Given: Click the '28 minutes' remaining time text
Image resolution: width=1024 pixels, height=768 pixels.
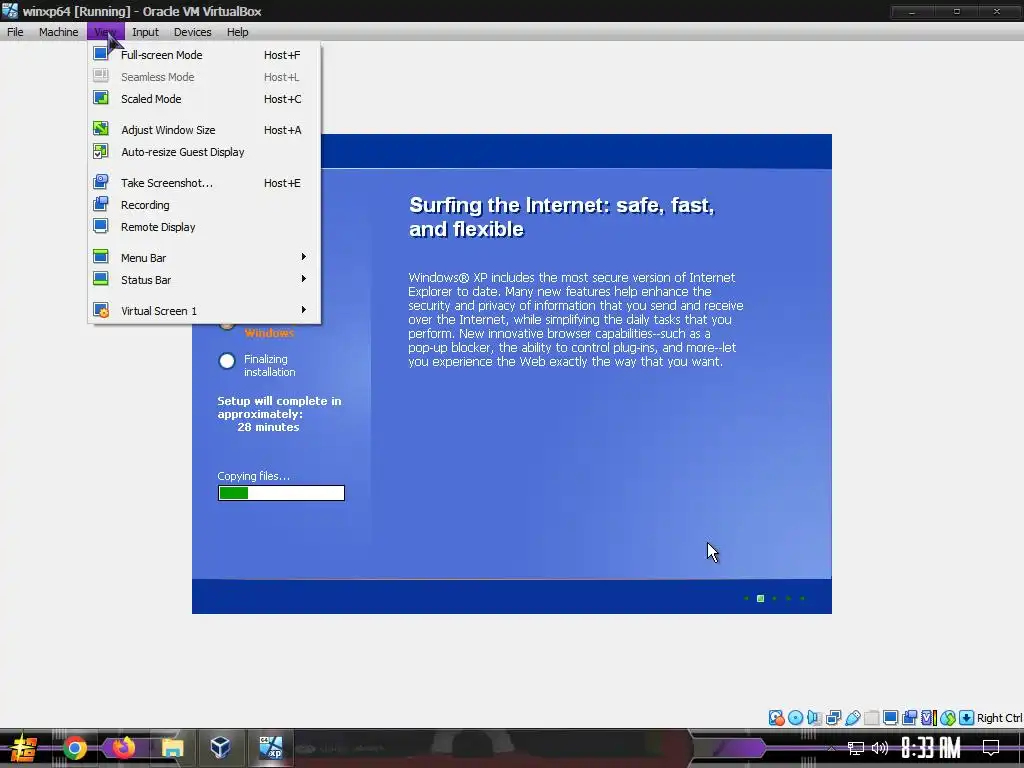Looking at the screenshot, I should [268, 427].
